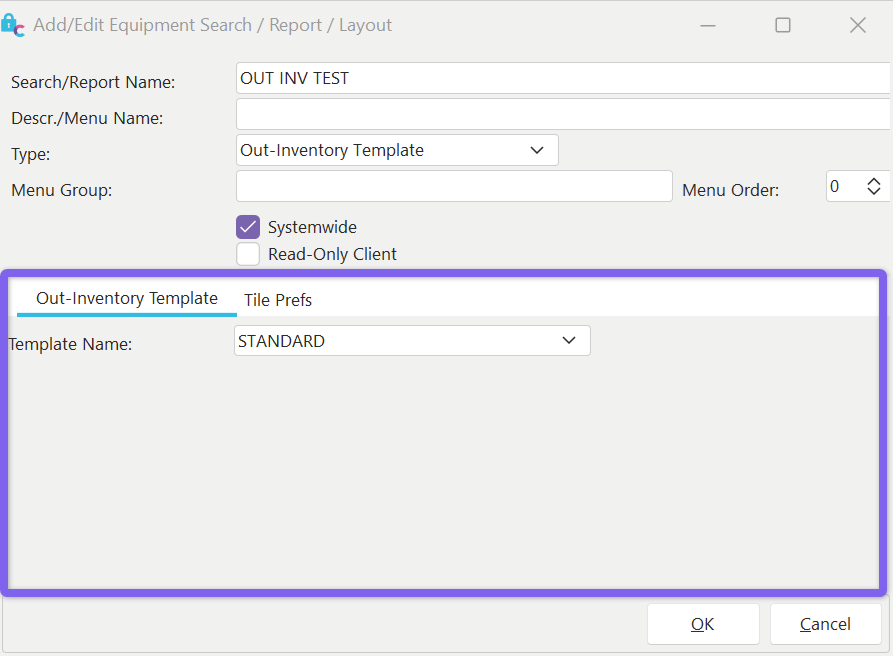This screenshot has width=893, height=656.
Task: Maximize the Add/Edit Equipment Search window
Action: (x=783, y=25)
